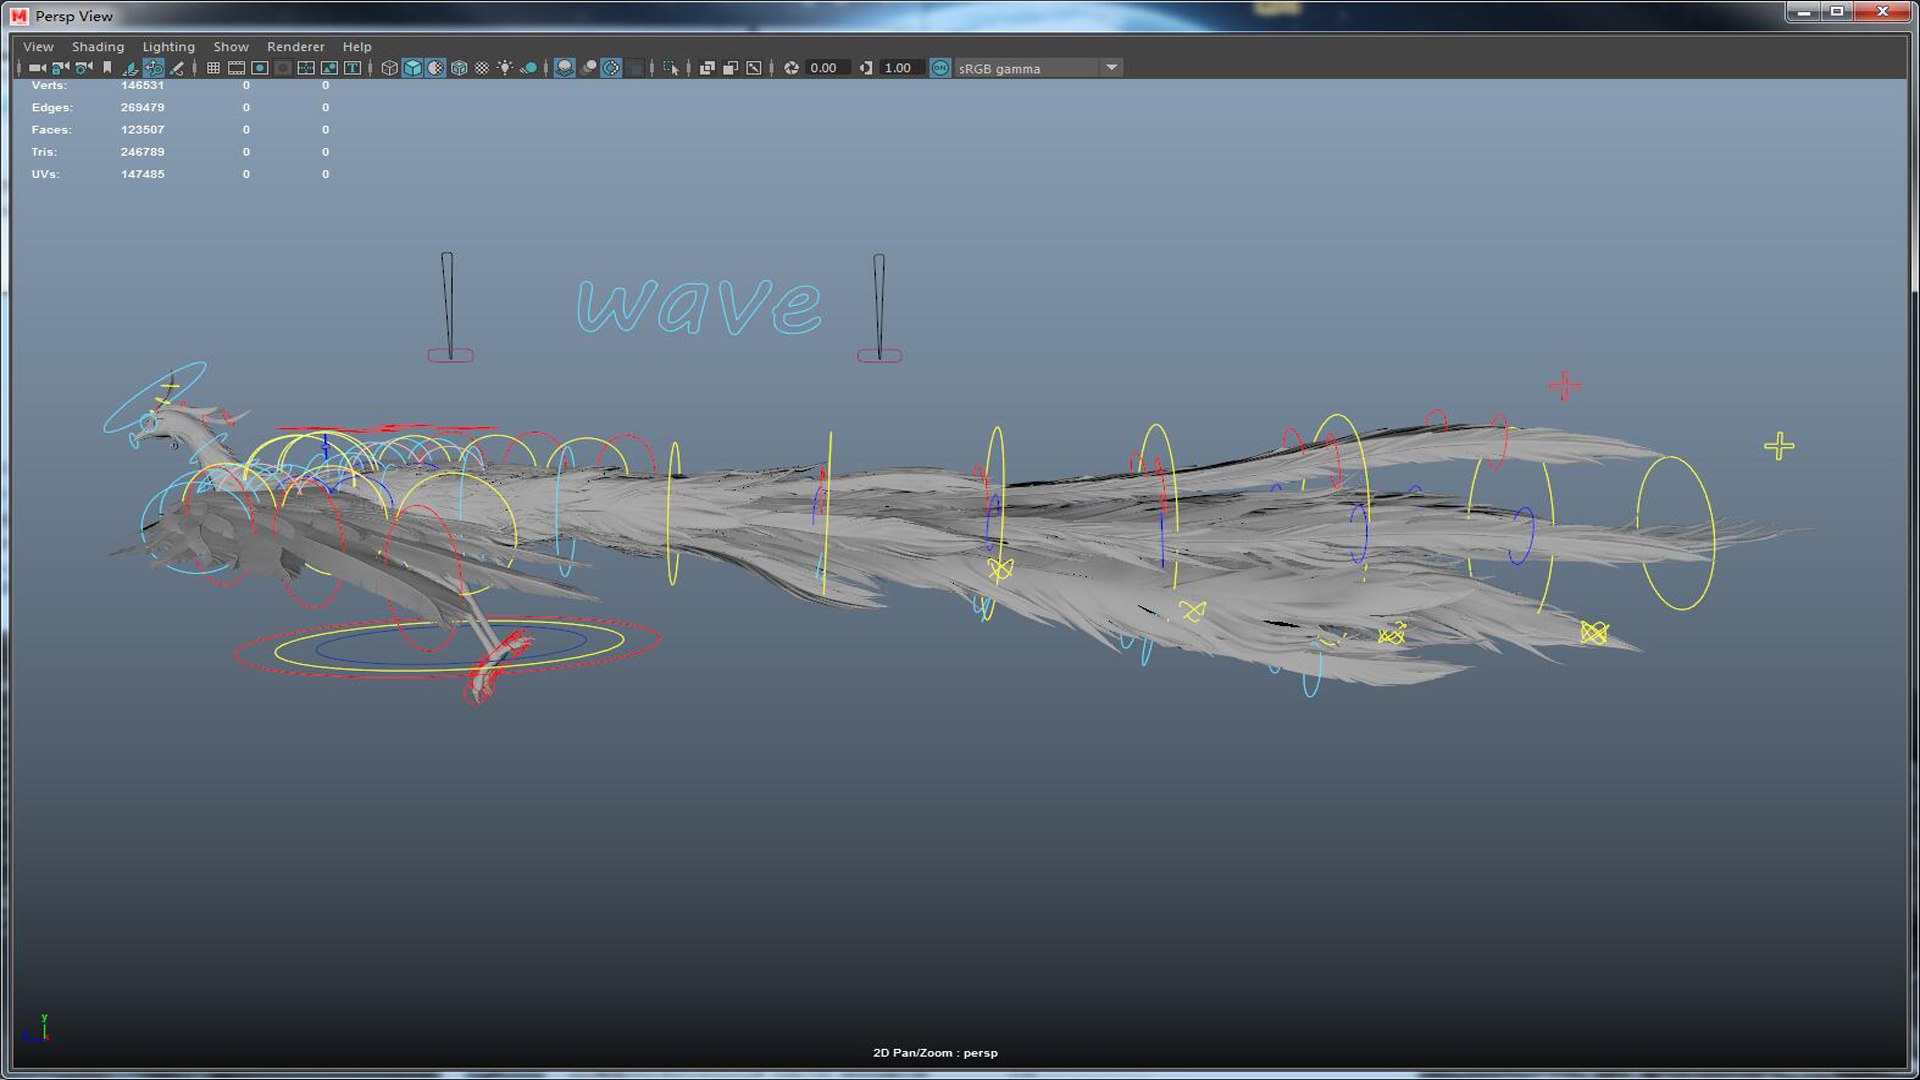Open the Lighting menu
The height and width of the screenshot is (1080, 1920).
coord(168,47)
